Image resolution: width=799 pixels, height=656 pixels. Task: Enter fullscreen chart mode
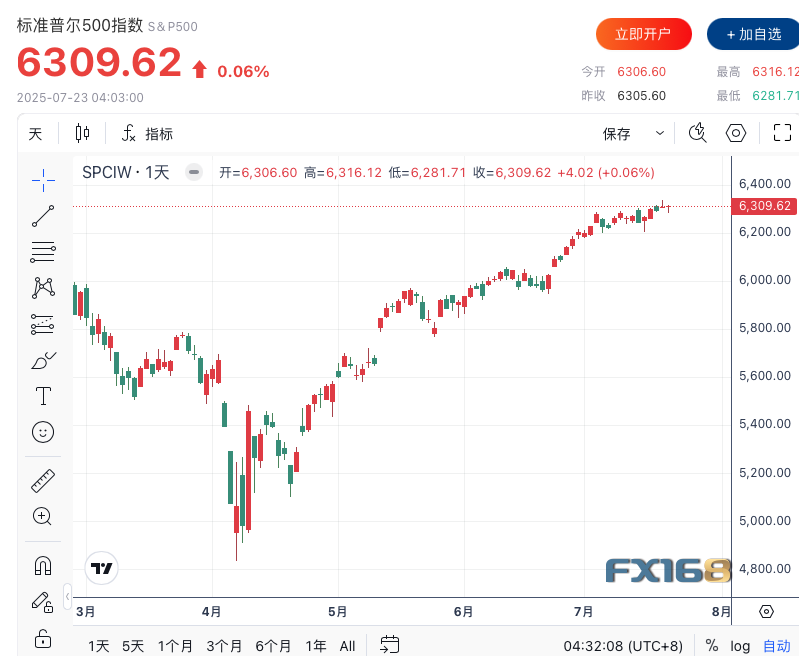click(x=783, y=133)
